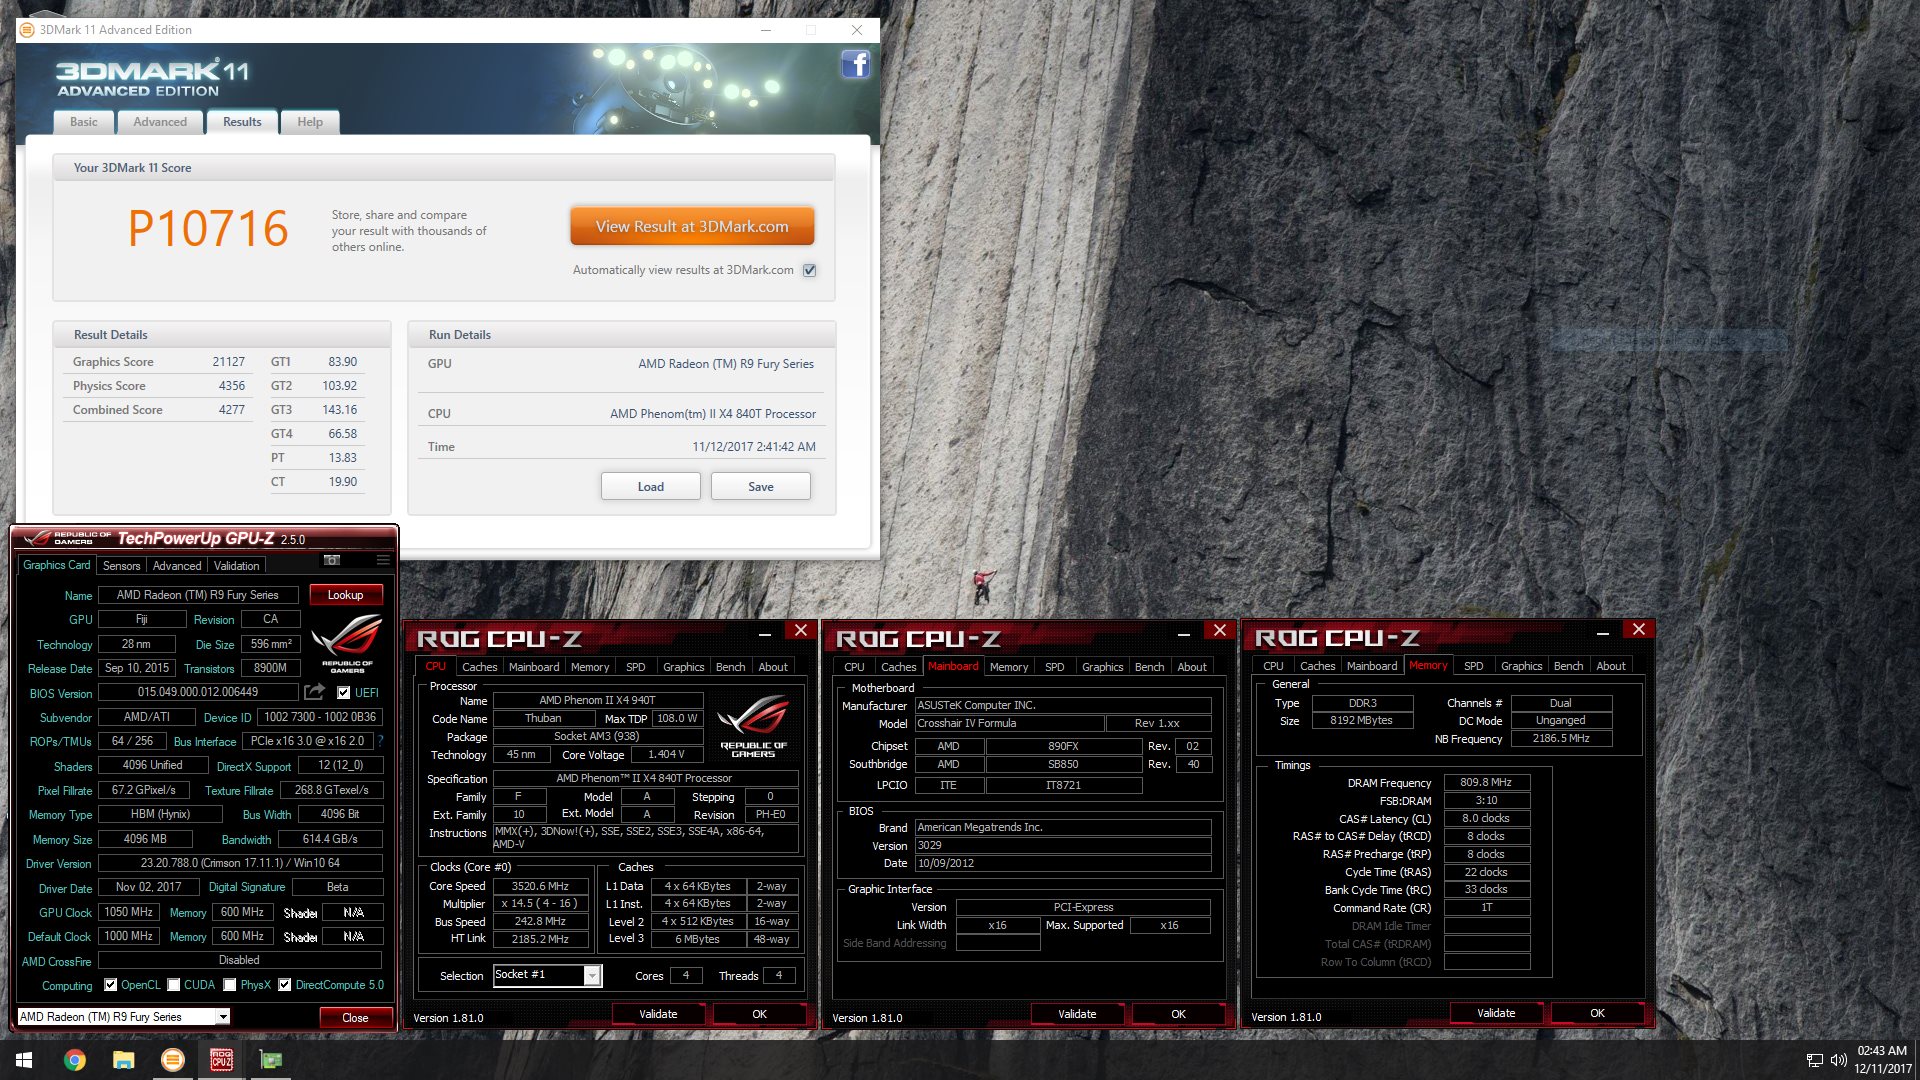This screenshot has width=1920, height=1080.
Task: Open Graphics tab in CPU-Z Timings window
Action: pos(1522,666)
